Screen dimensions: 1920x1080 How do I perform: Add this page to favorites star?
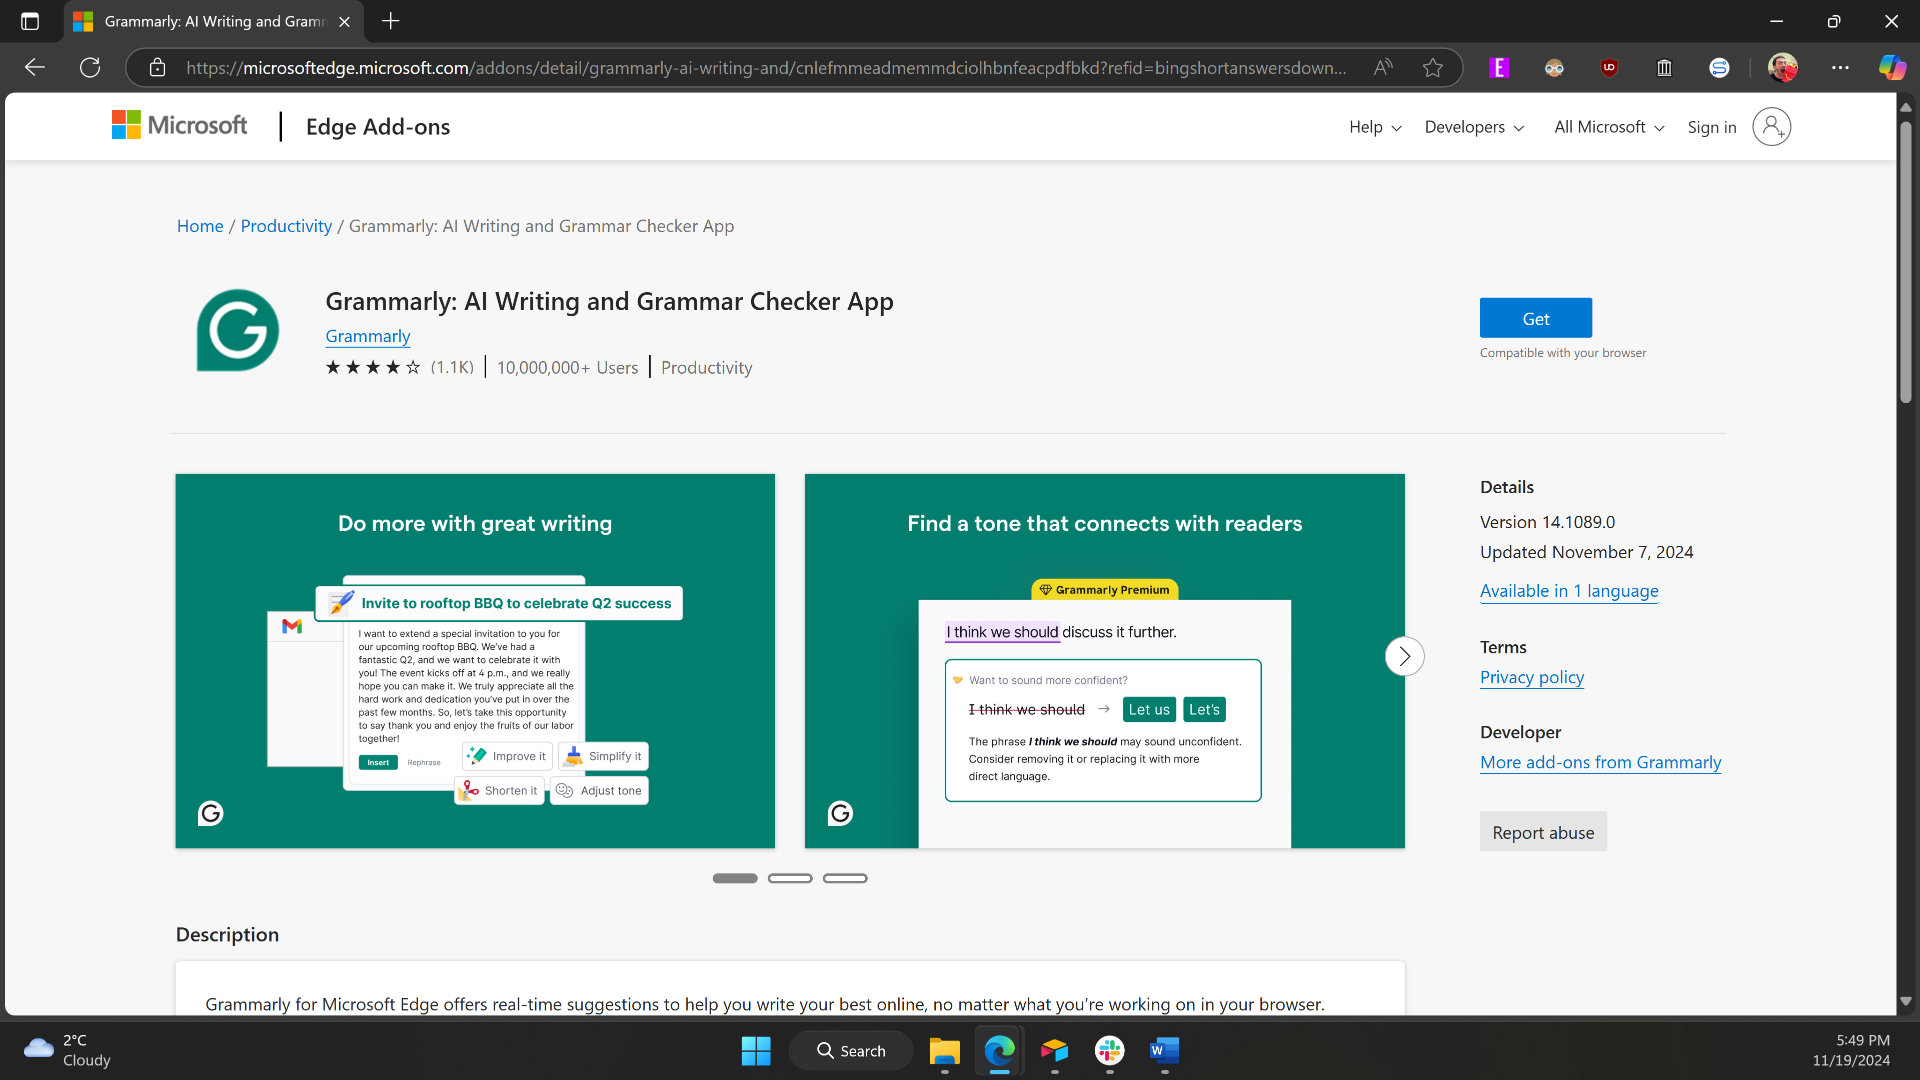click(x=1433, y=68)
